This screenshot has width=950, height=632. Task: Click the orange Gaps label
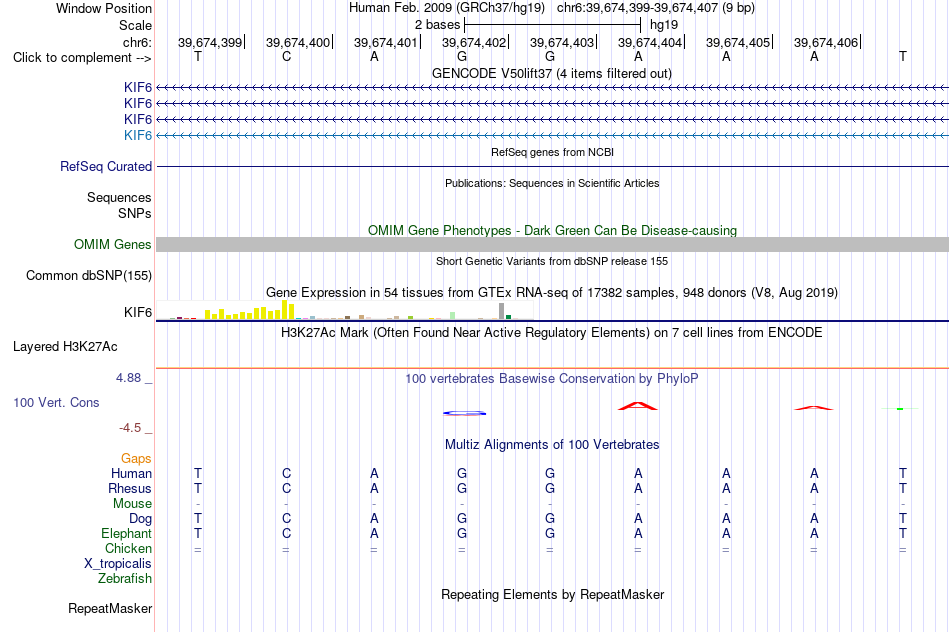[x=136, y=459]
